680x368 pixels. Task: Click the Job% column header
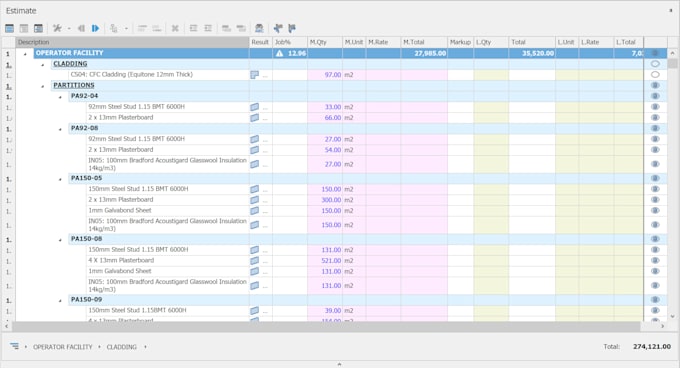point(290,42)
